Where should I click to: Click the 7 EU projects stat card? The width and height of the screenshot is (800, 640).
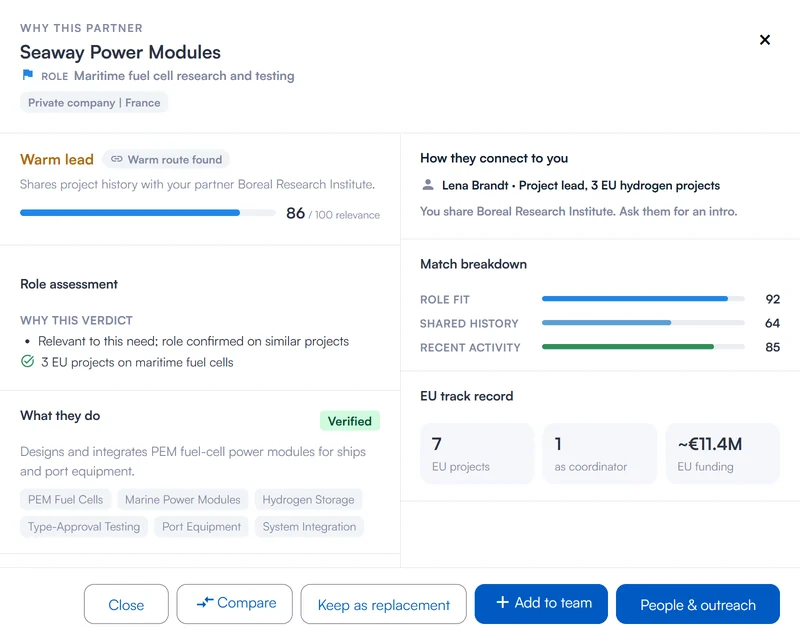click(x=477, y=453)
